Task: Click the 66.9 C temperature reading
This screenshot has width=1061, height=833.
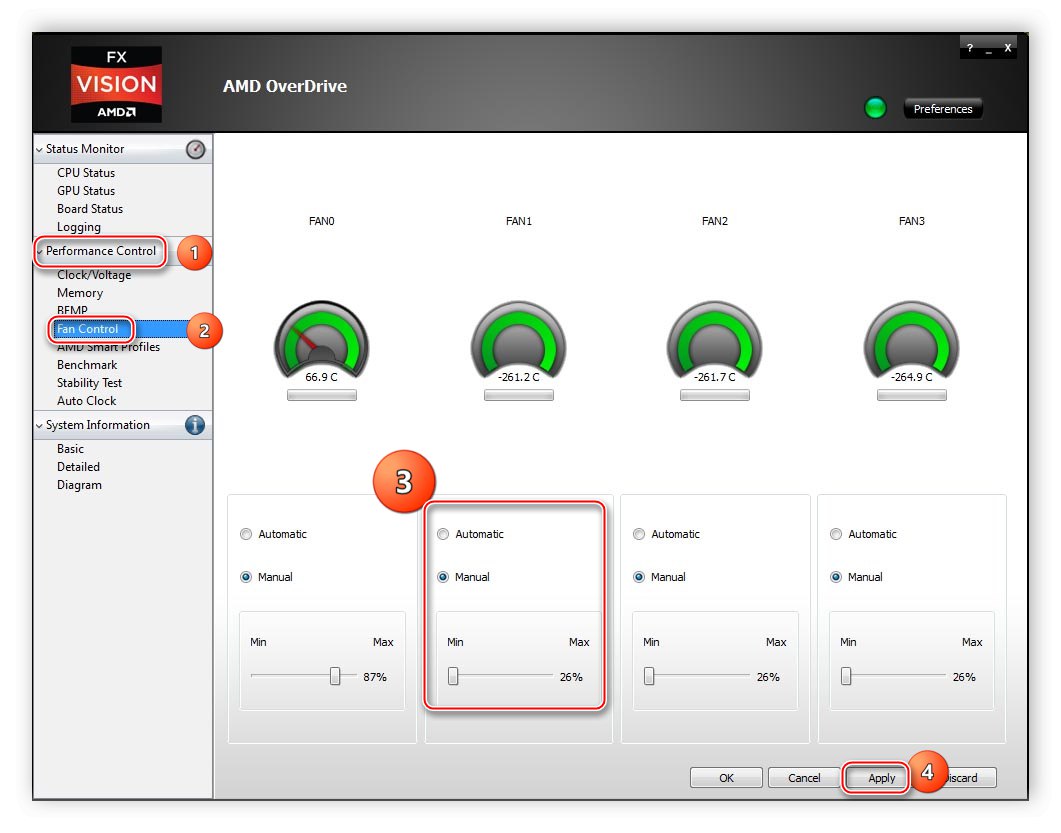Action: 321,377
